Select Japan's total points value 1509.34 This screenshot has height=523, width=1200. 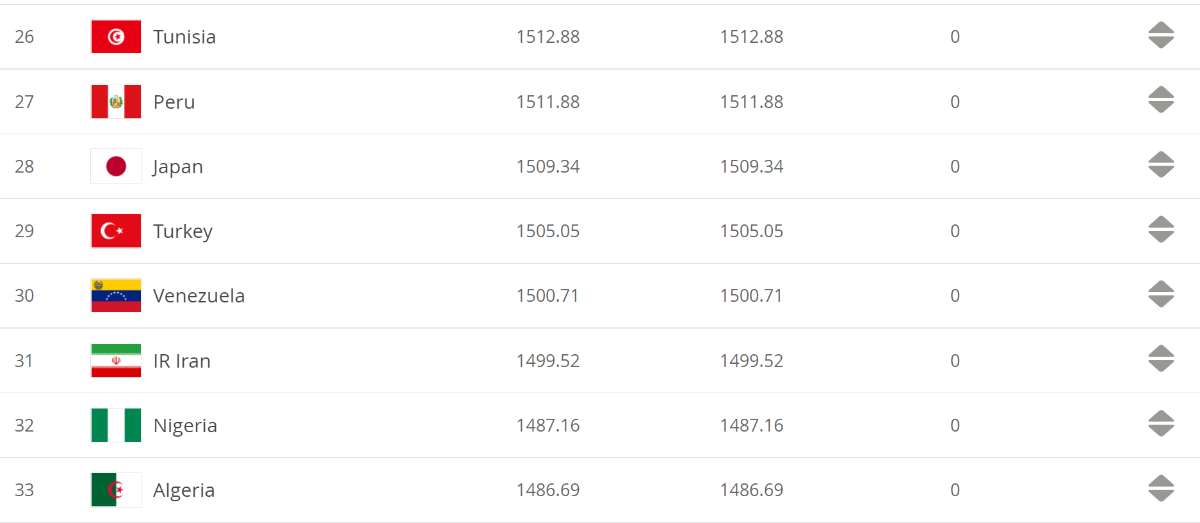[548, 166]
